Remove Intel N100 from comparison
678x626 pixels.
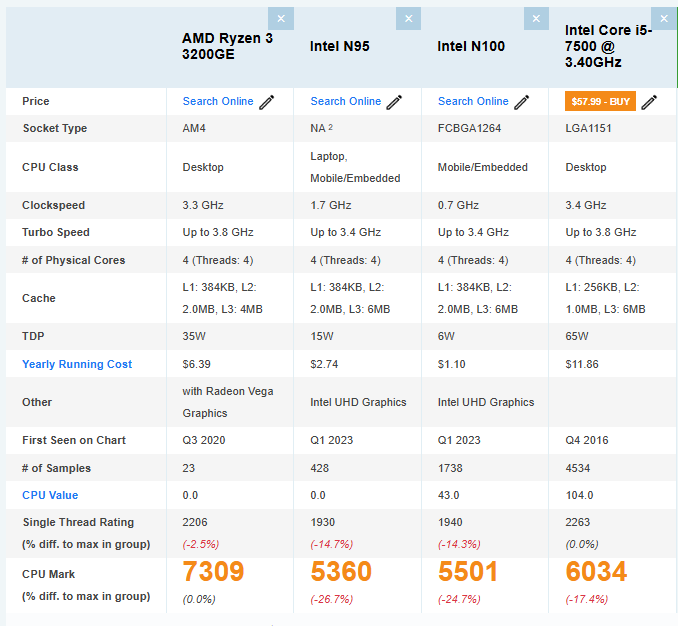point(536,19)
